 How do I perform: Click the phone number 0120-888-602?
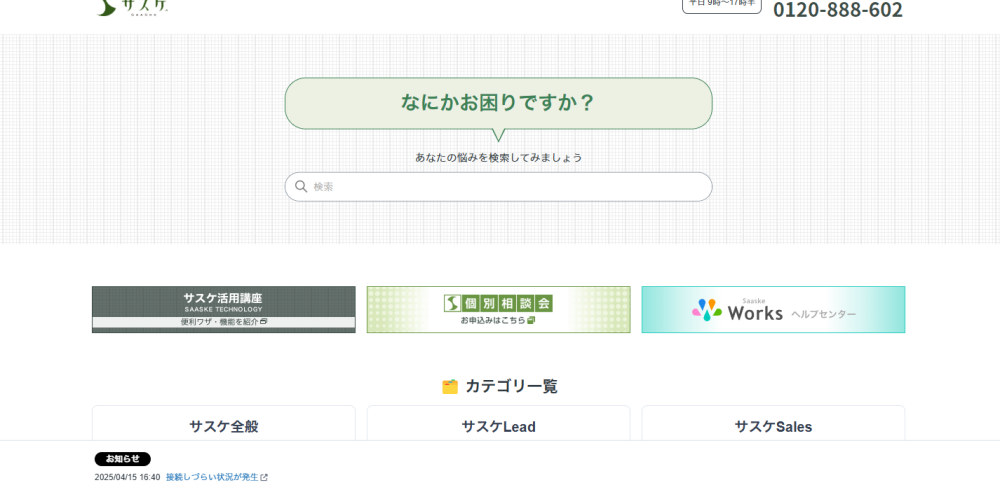[837, 10]
